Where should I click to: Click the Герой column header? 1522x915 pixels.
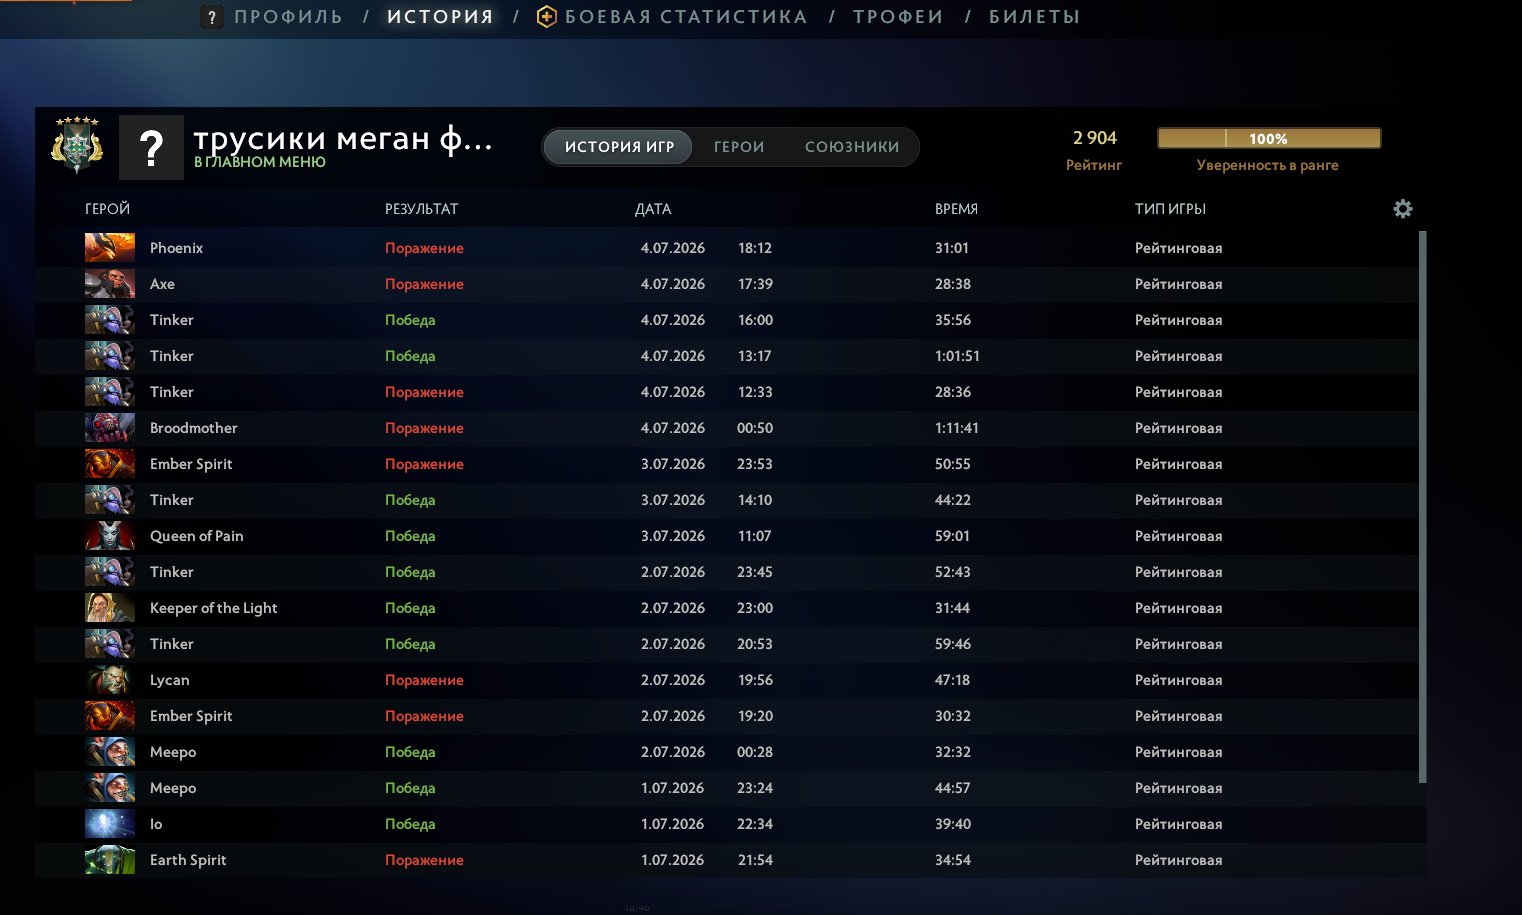pyautogui.click(x=107, y=209)
